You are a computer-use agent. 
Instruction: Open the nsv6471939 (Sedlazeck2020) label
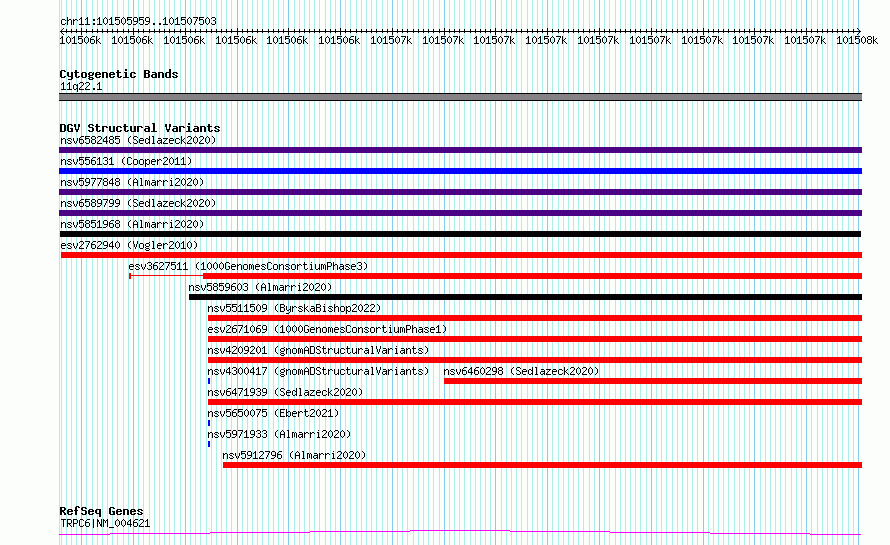click(285, 392)
